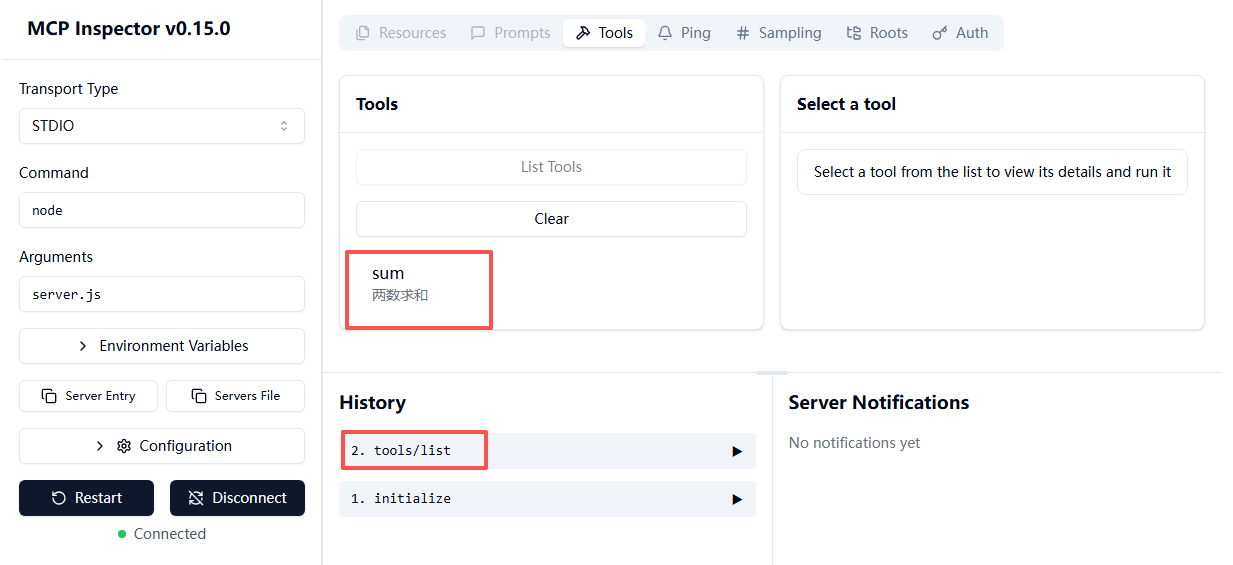Image resolution: width=1233 pixels, height=565 pixels.
Task: Focus the Arguments server.js field
Action: (161, 294)
